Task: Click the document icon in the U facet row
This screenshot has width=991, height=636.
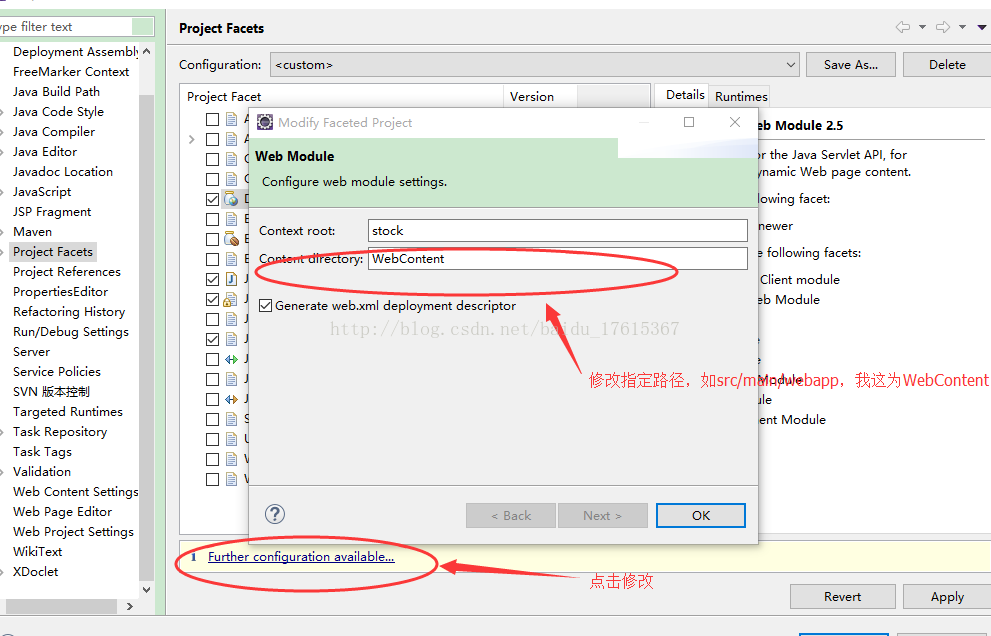Action: [231, 439]
